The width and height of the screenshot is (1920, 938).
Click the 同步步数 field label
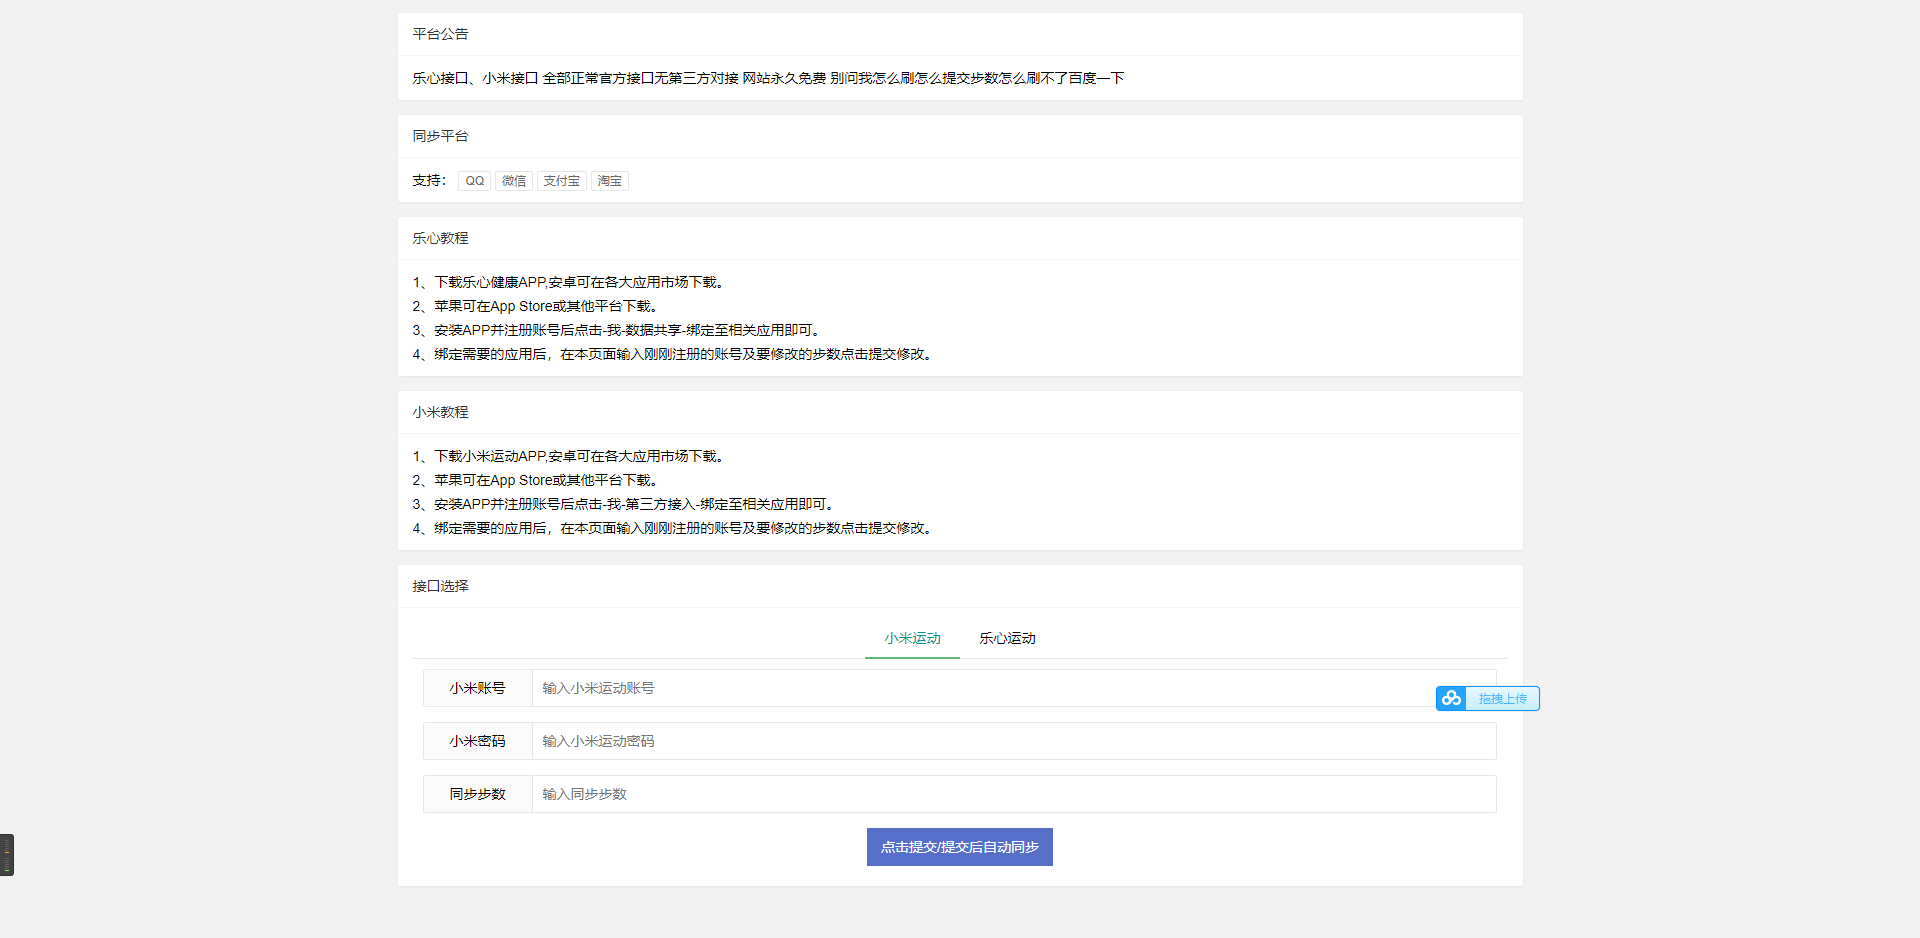click(478, 794)
